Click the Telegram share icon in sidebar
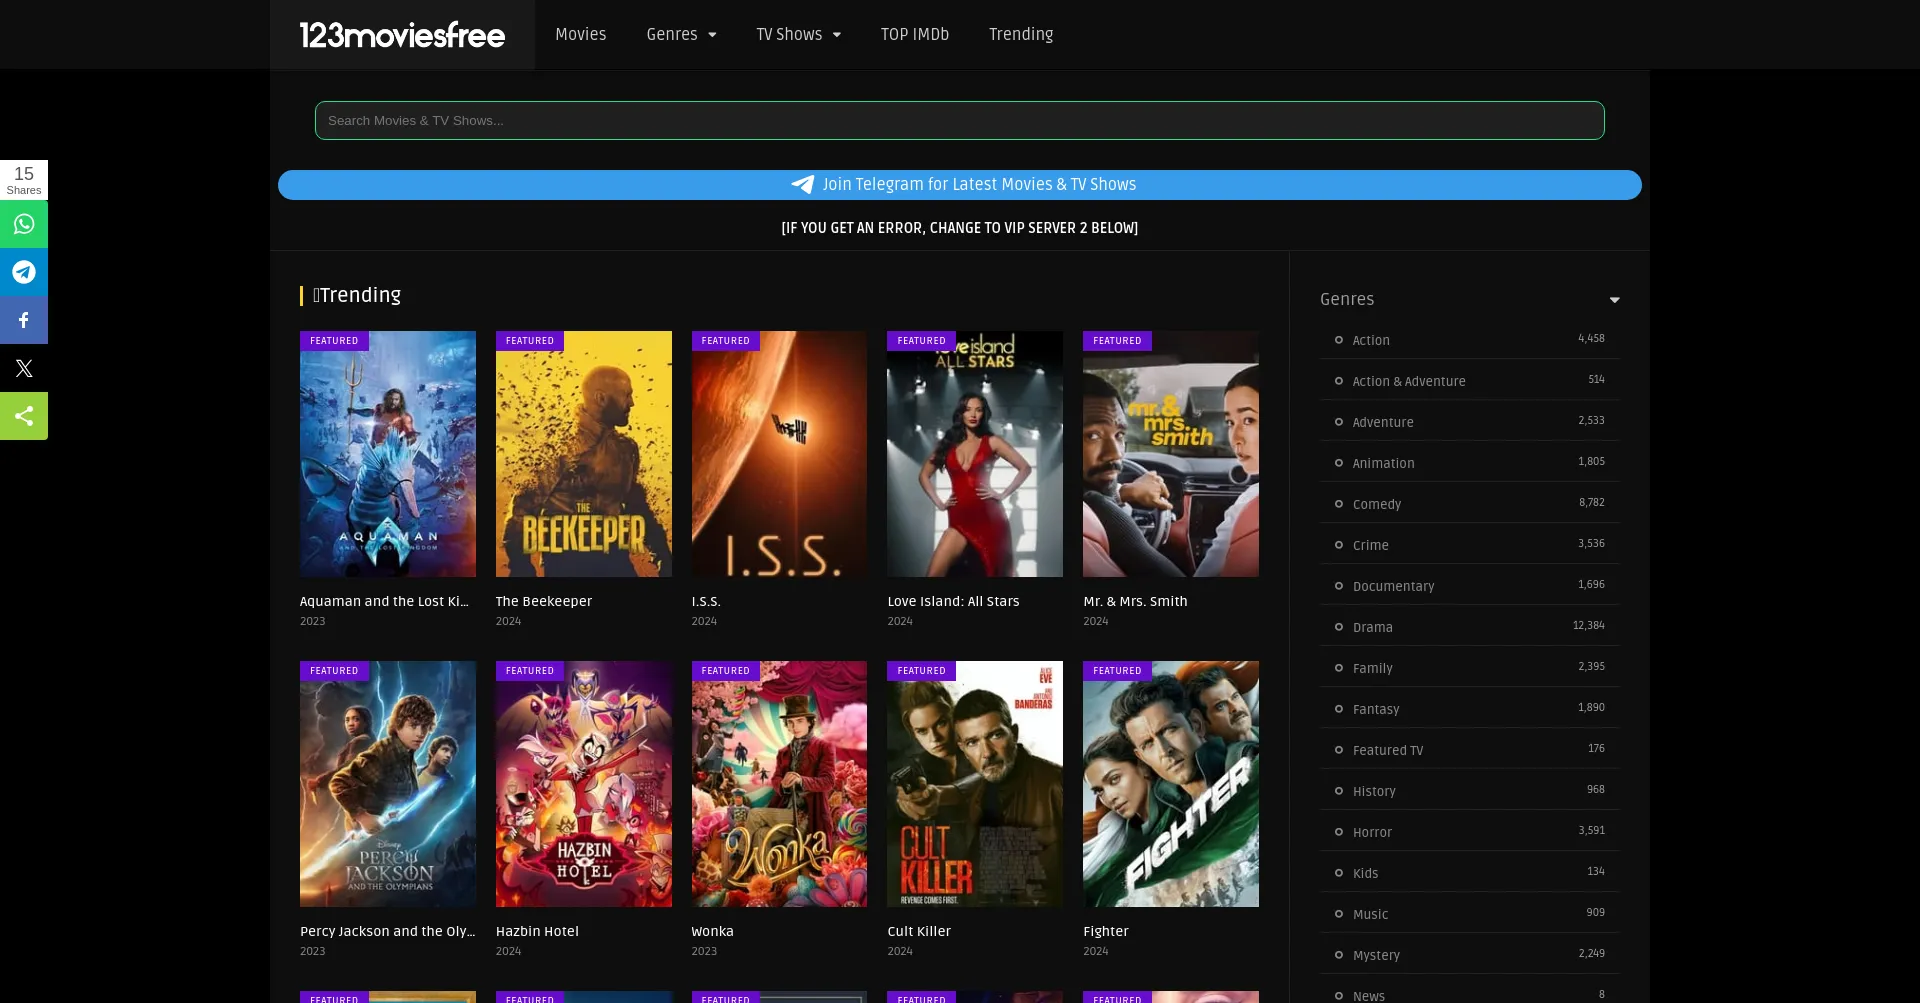 point(24,272)
